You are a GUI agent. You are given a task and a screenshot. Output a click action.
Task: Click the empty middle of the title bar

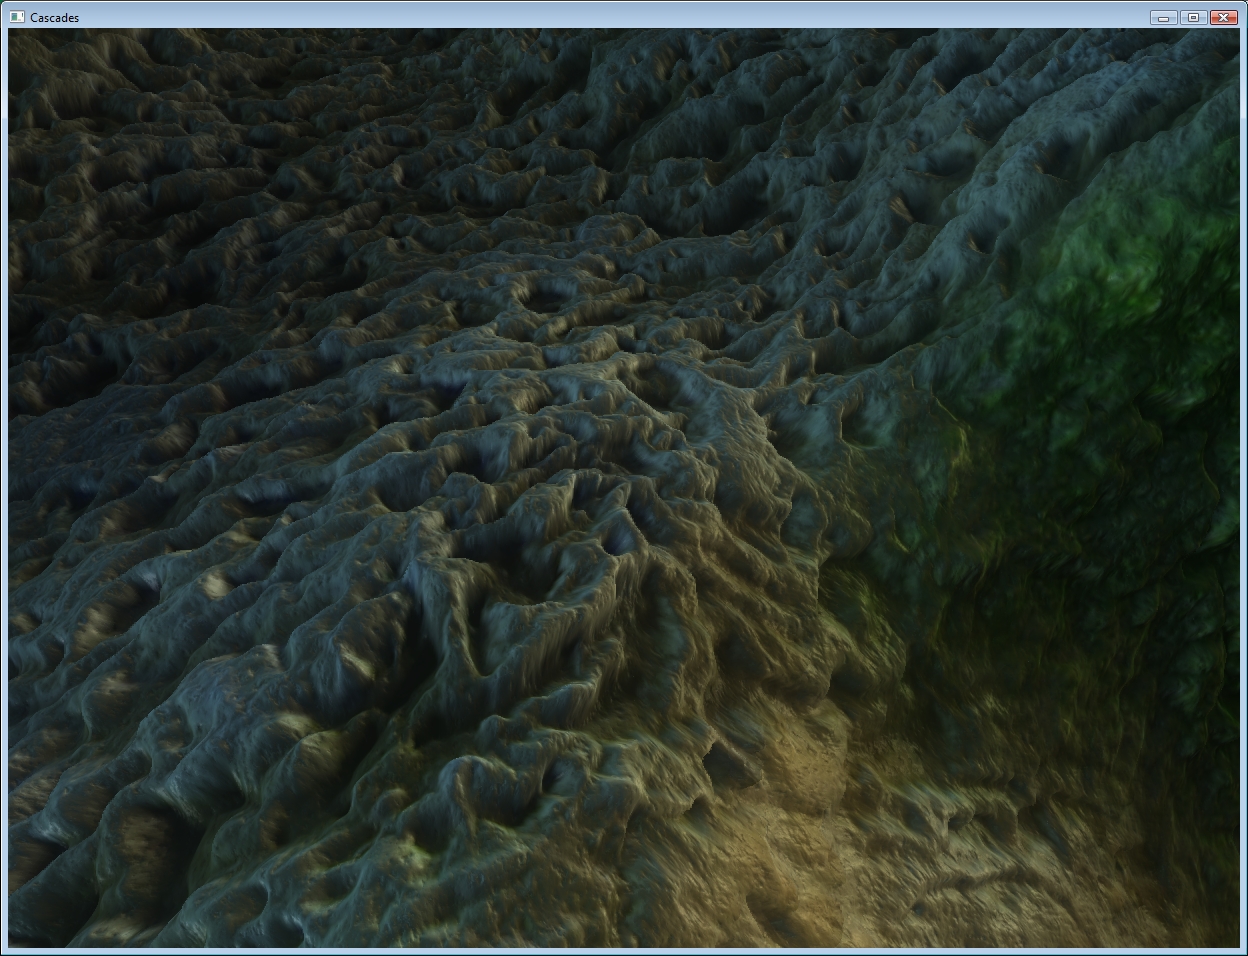[x=600, y=17]
